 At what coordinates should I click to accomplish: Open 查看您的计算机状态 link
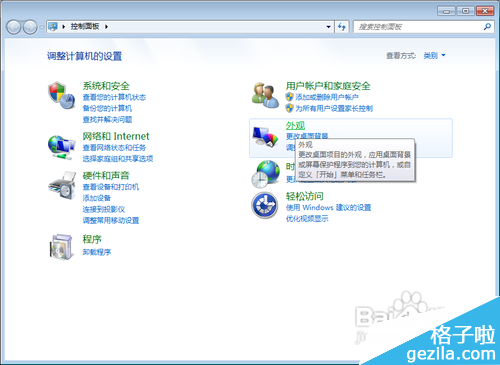coord(114,97)
